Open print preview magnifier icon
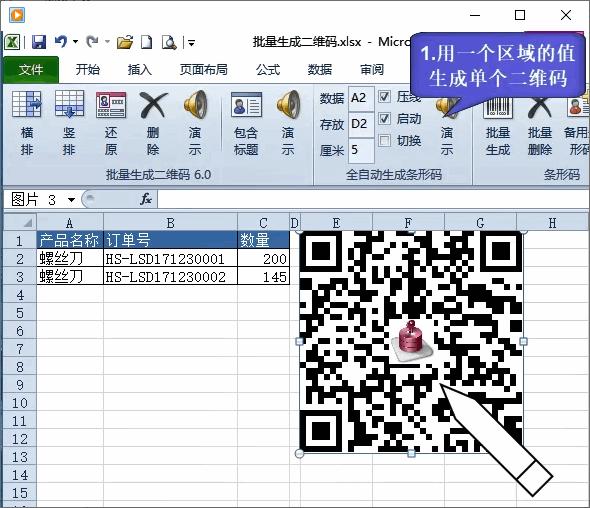The height and width of the screenshot is (508, 590). tap(169, 42)
